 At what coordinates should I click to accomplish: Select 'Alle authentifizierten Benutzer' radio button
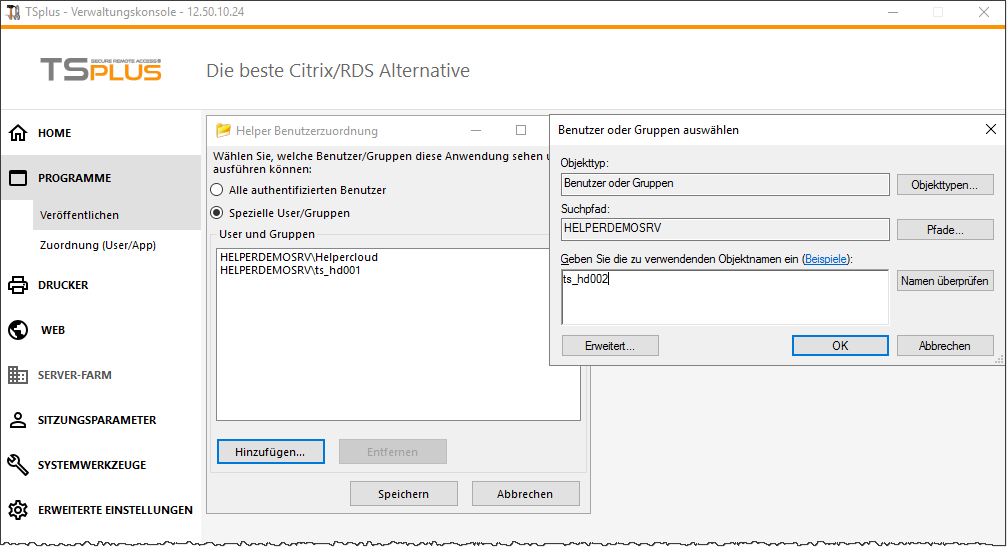tap(216, 190)
